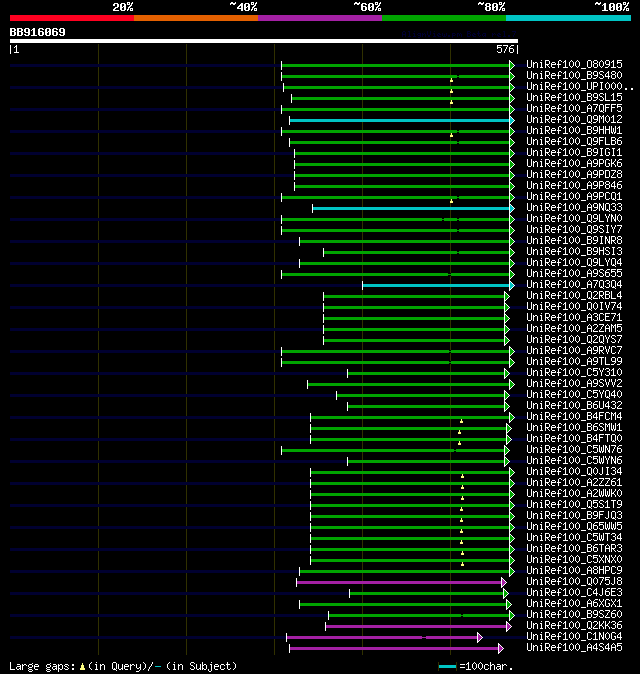Click the UniRef100_A9NQ33 label

(x=574, y=208)
